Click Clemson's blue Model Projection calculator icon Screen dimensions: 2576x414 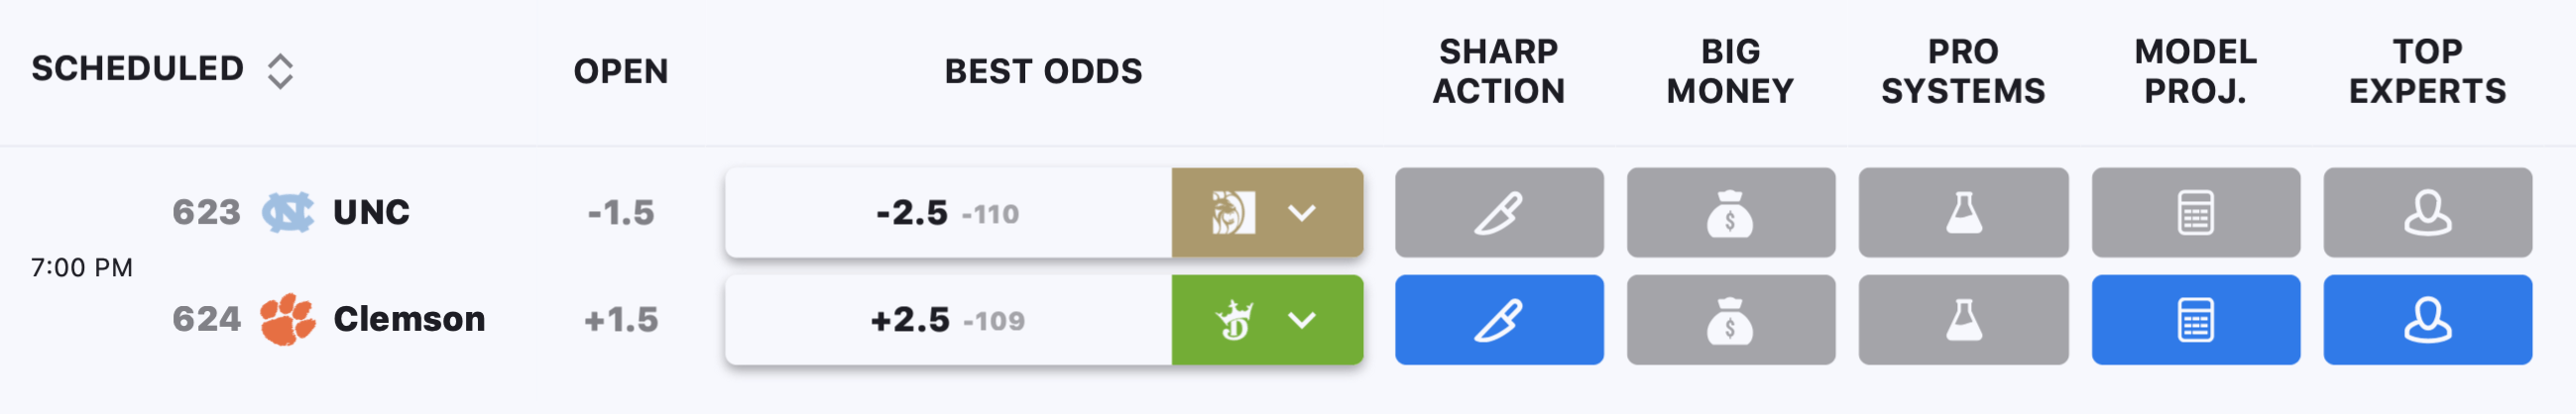pos(2196,320)
